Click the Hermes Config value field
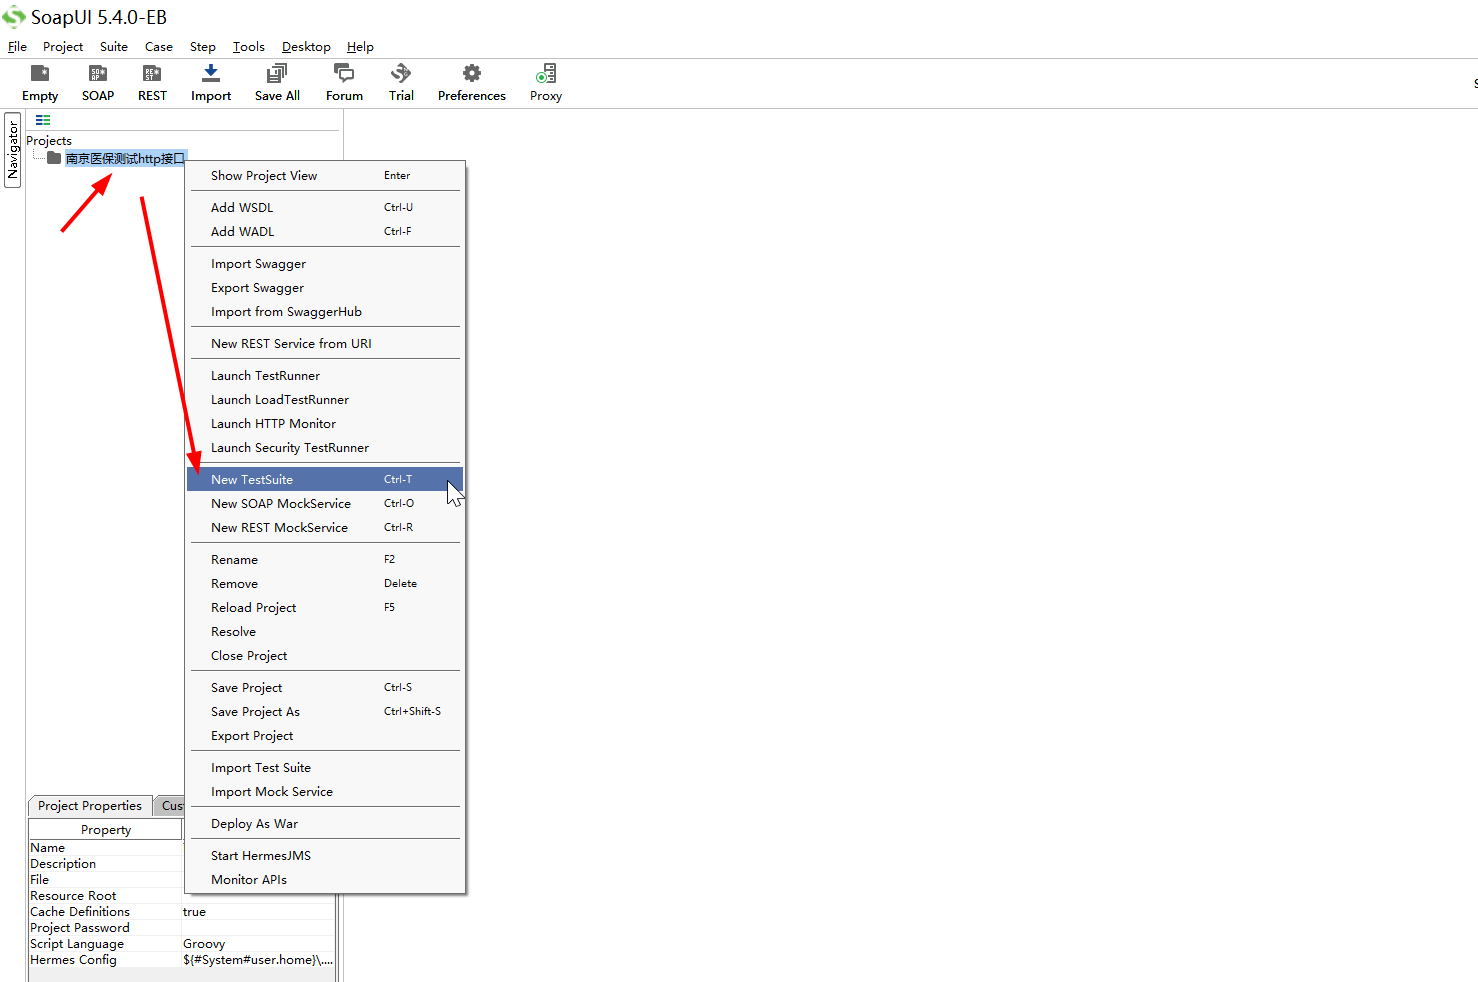Image resolution: width=1478 pixels, height=982 pixels. point(258,959)
